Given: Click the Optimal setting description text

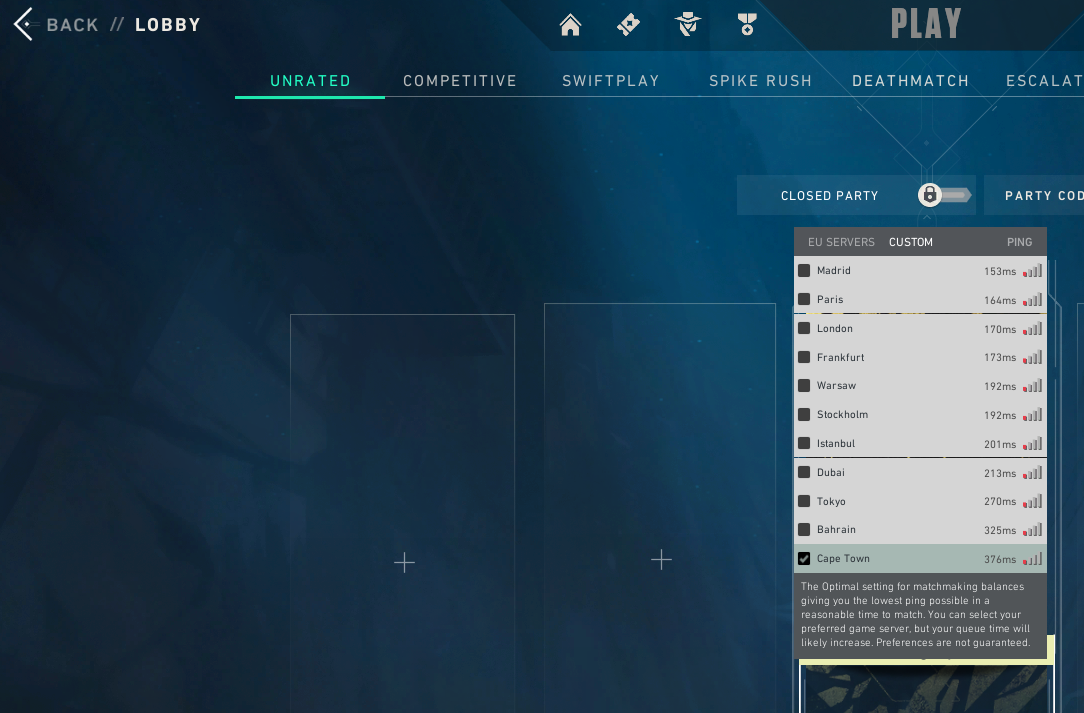Looking at the screenshot, I should (x=915, y=615).
